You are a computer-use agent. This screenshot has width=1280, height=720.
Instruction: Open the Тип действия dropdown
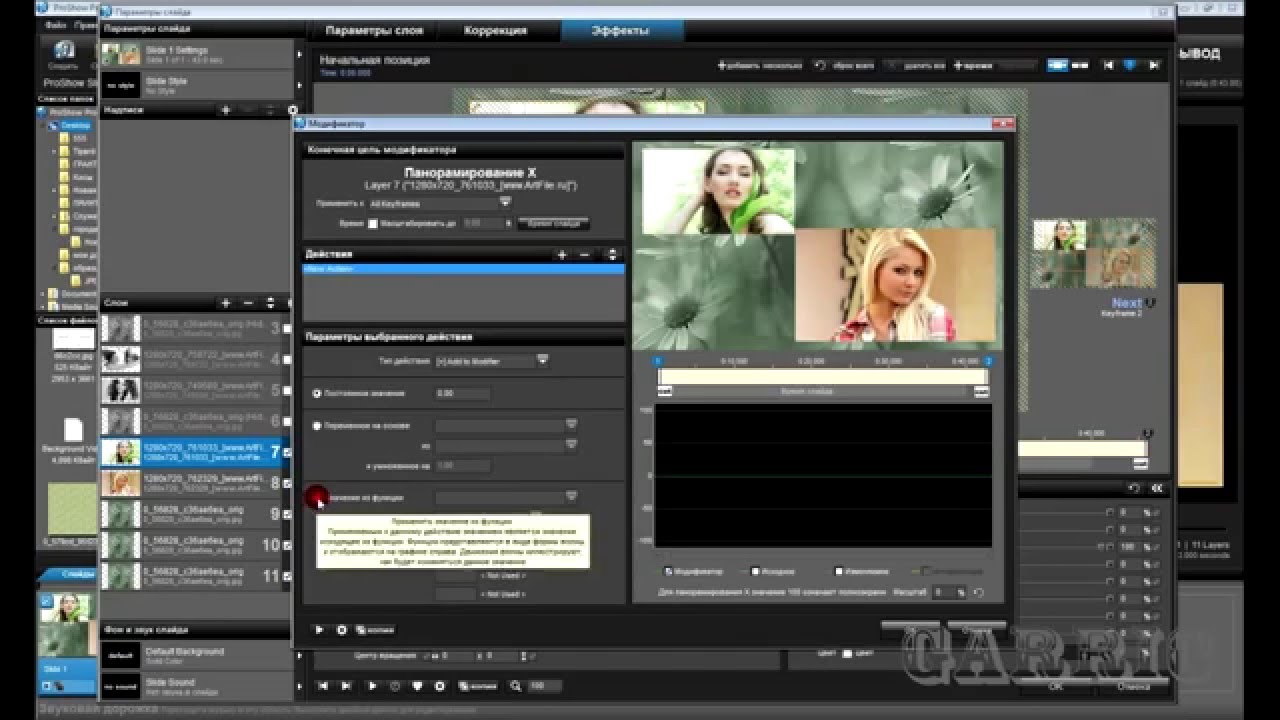pyautogui.click(x=542, y=360)
